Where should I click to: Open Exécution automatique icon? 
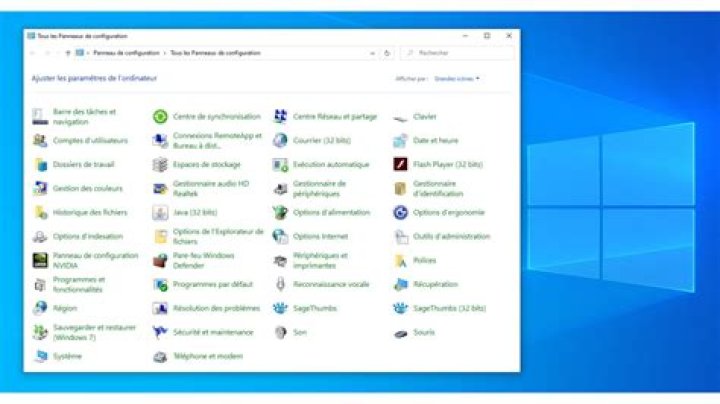coord(280,164)
